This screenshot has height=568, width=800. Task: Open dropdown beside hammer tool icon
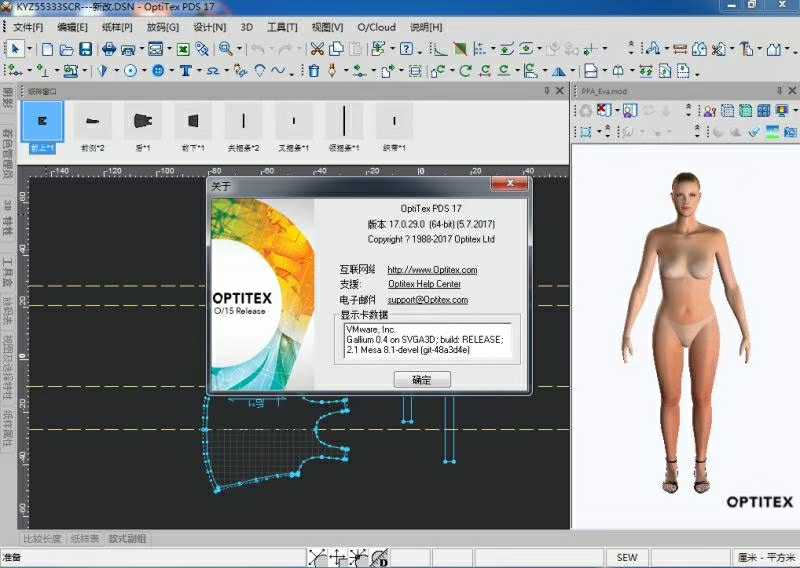pos(760,50)
